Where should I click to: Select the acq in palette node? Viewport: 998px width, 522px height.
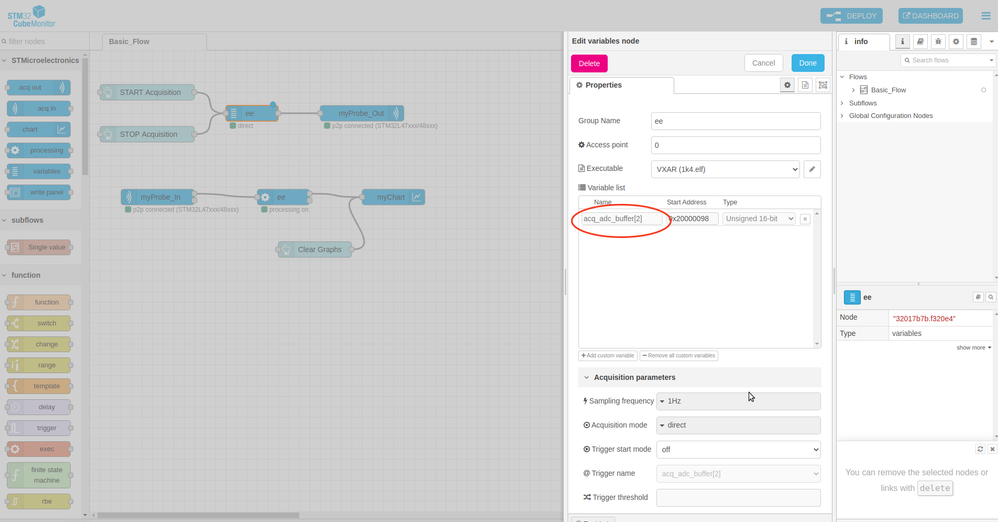pyautogui.click(x=39, y=108)
